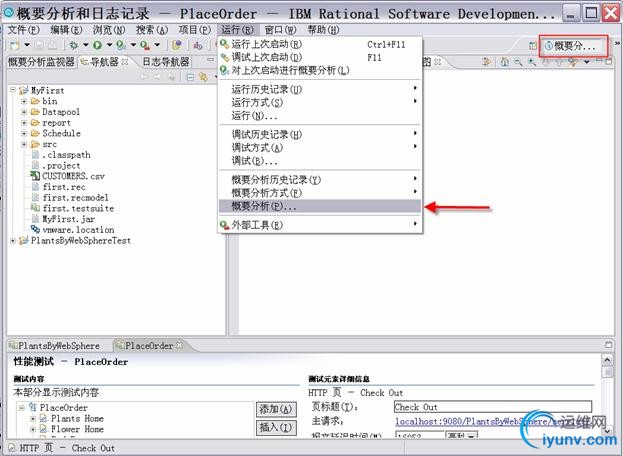Click the 页标题 field containing Check Out
The image size is (623, 456).
(493, 407)
